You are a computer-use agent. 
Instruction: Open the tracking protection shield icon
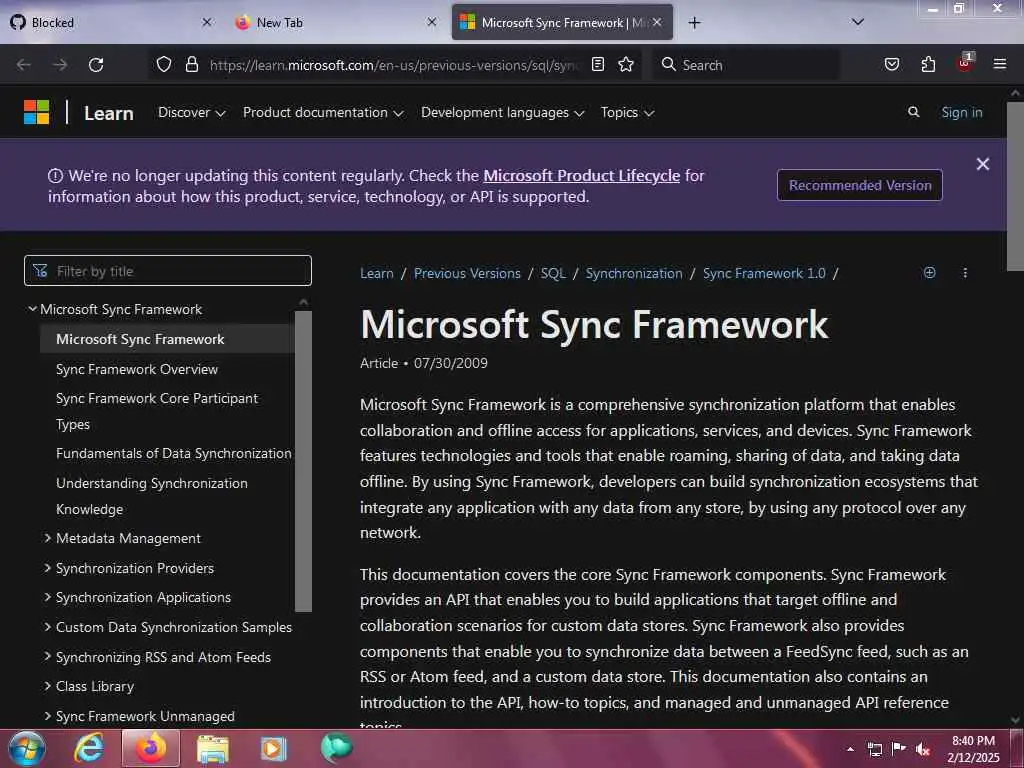[164, 64]
